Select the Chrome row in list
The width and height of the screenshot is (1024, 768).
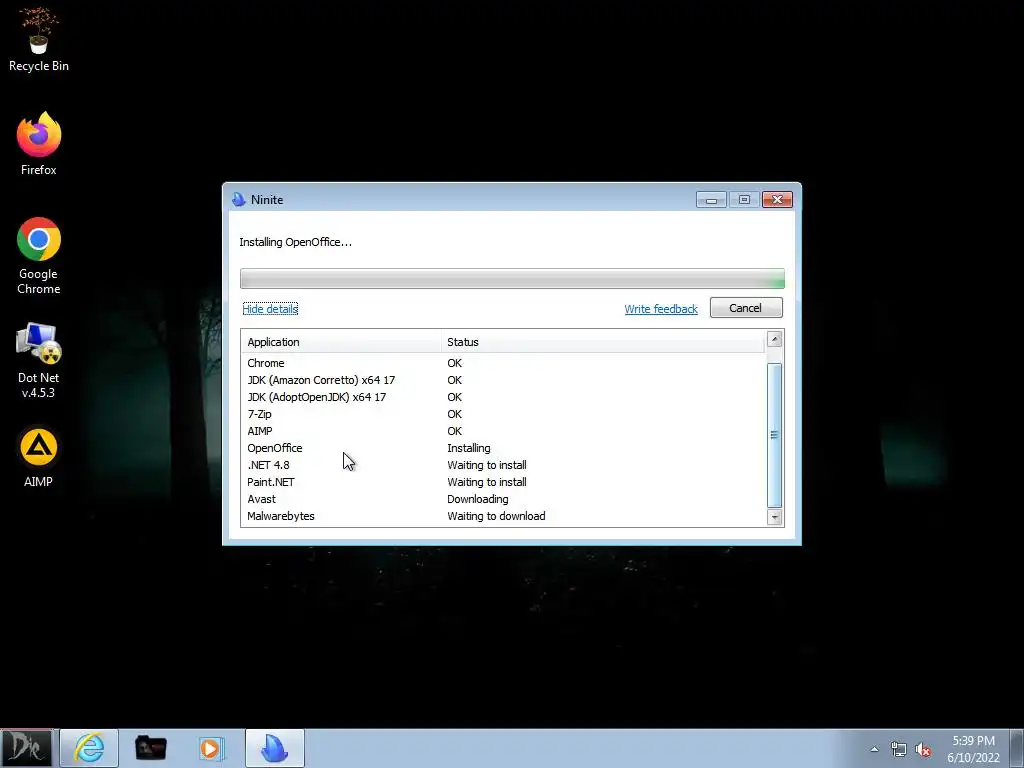pos(503,363)
